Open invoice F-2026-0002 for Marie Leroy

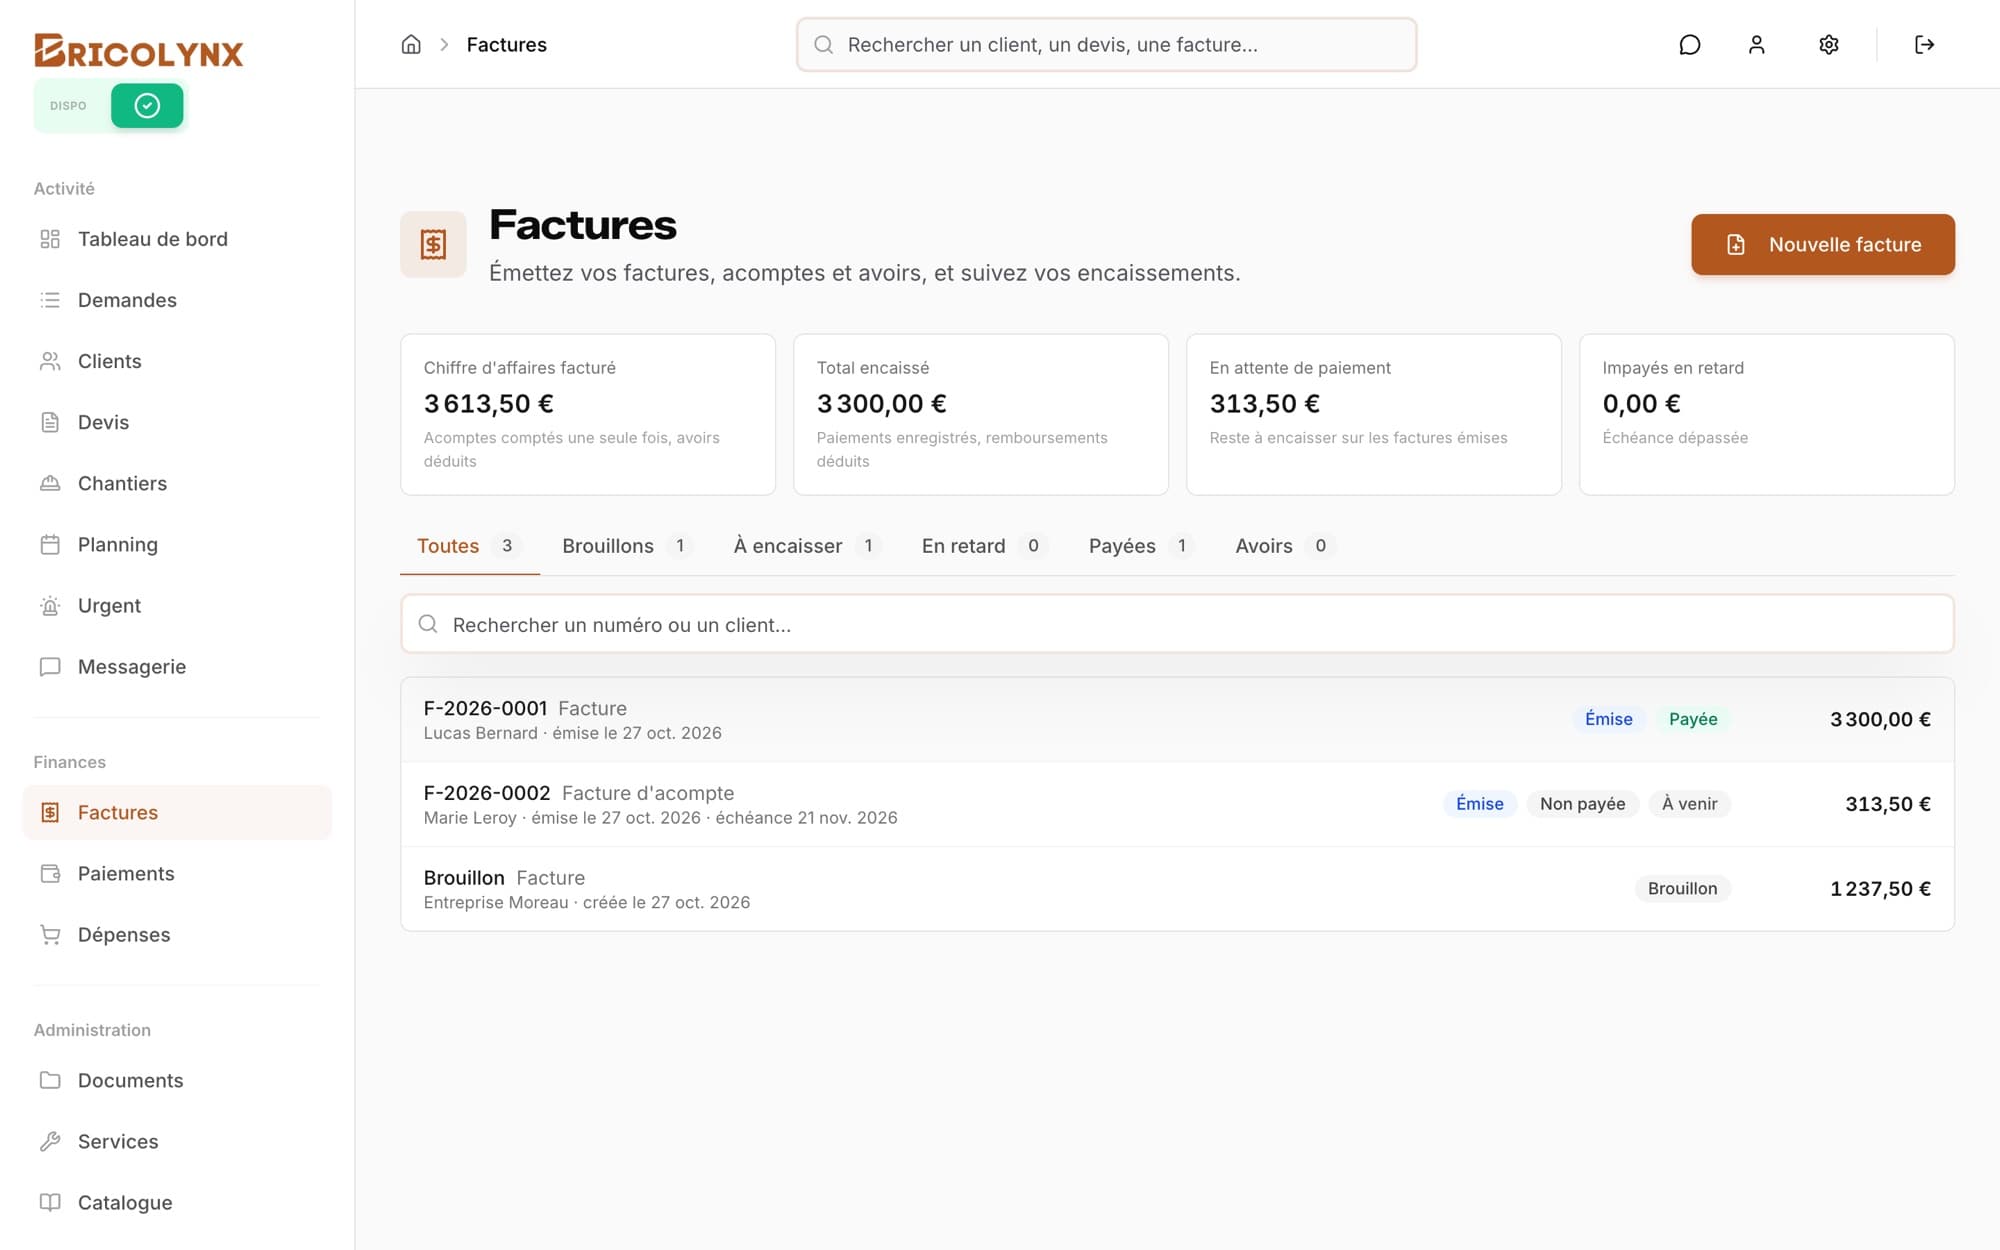[1177, 804]
